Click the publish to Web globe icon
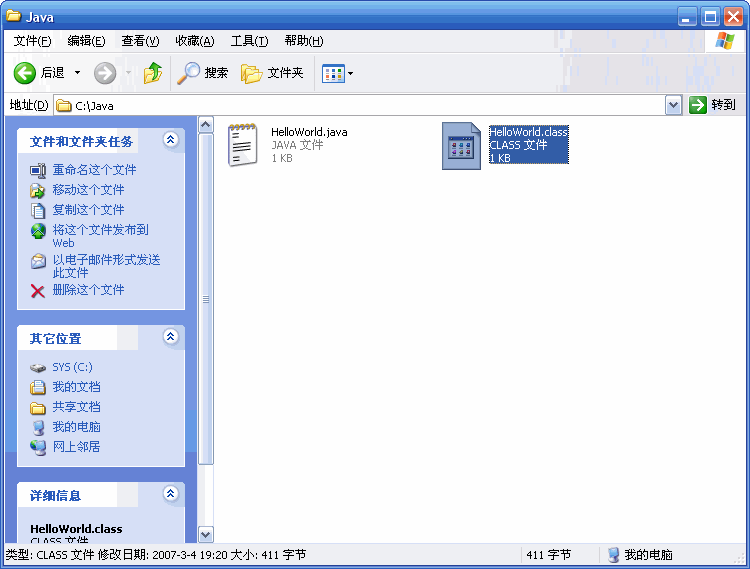Screen dimensions: 750x569 38,231
